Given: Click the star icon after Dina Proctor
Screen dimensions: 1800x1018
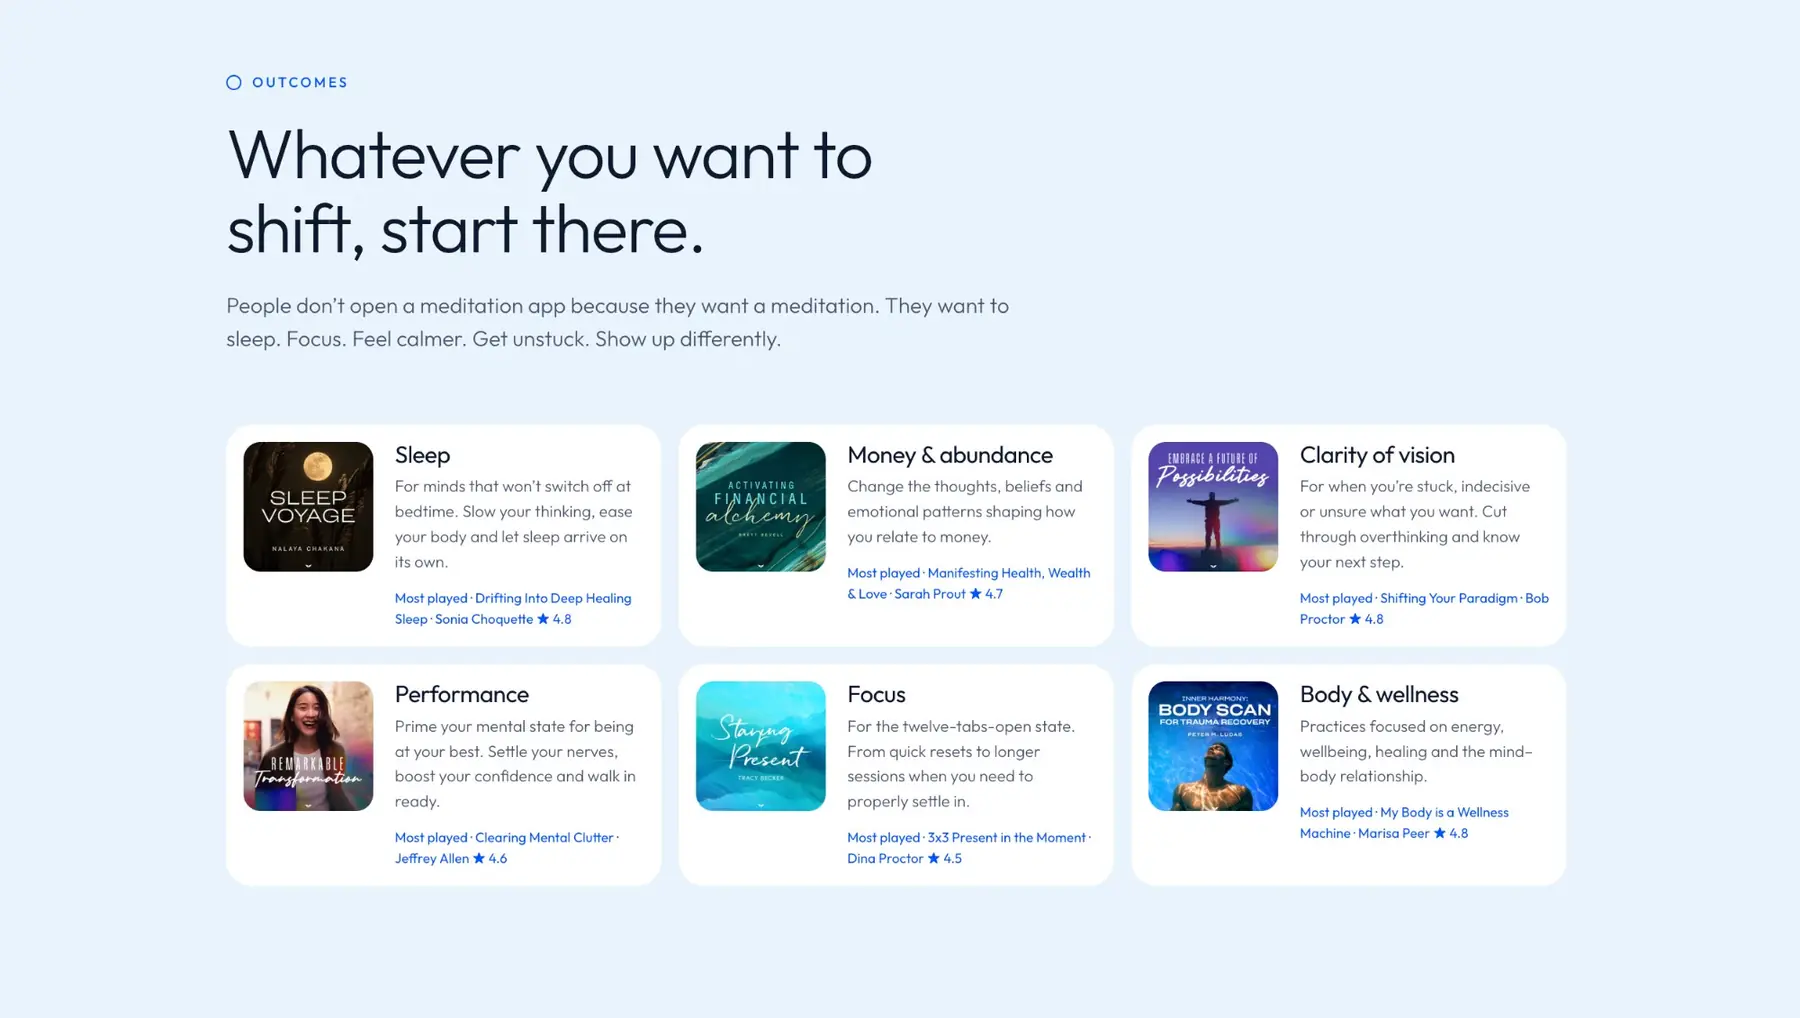Looking at the screenshot, I should point(934,858).
